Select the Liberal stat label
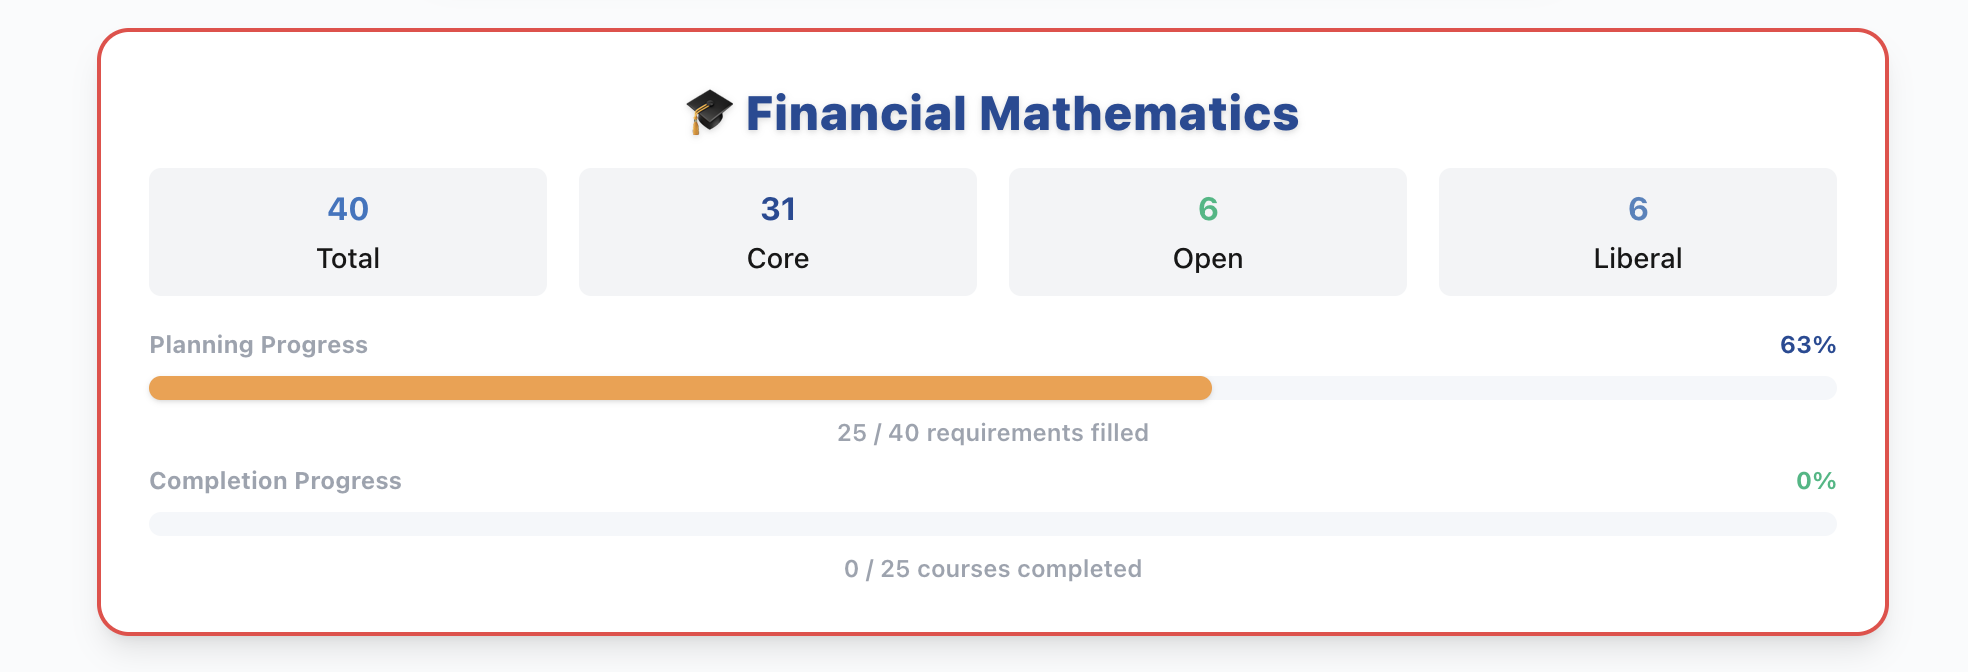The height and width of the screenshot is (672, 1968). point(1638,258)
